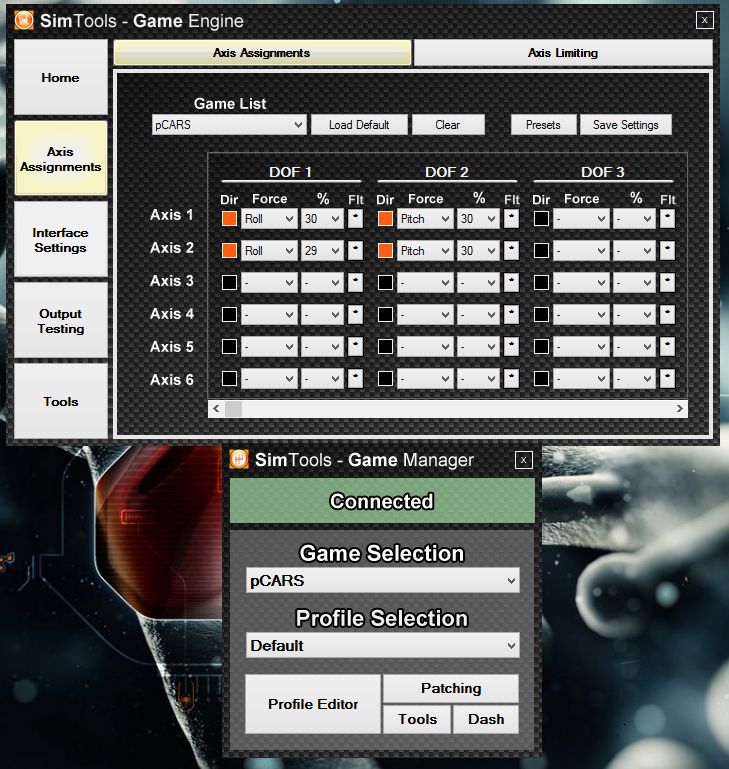The width and height of the screenshot is (729, 769).
Task: Toggle Axis 5 DOF 3 direction box
Action: [x=541, y=346]
